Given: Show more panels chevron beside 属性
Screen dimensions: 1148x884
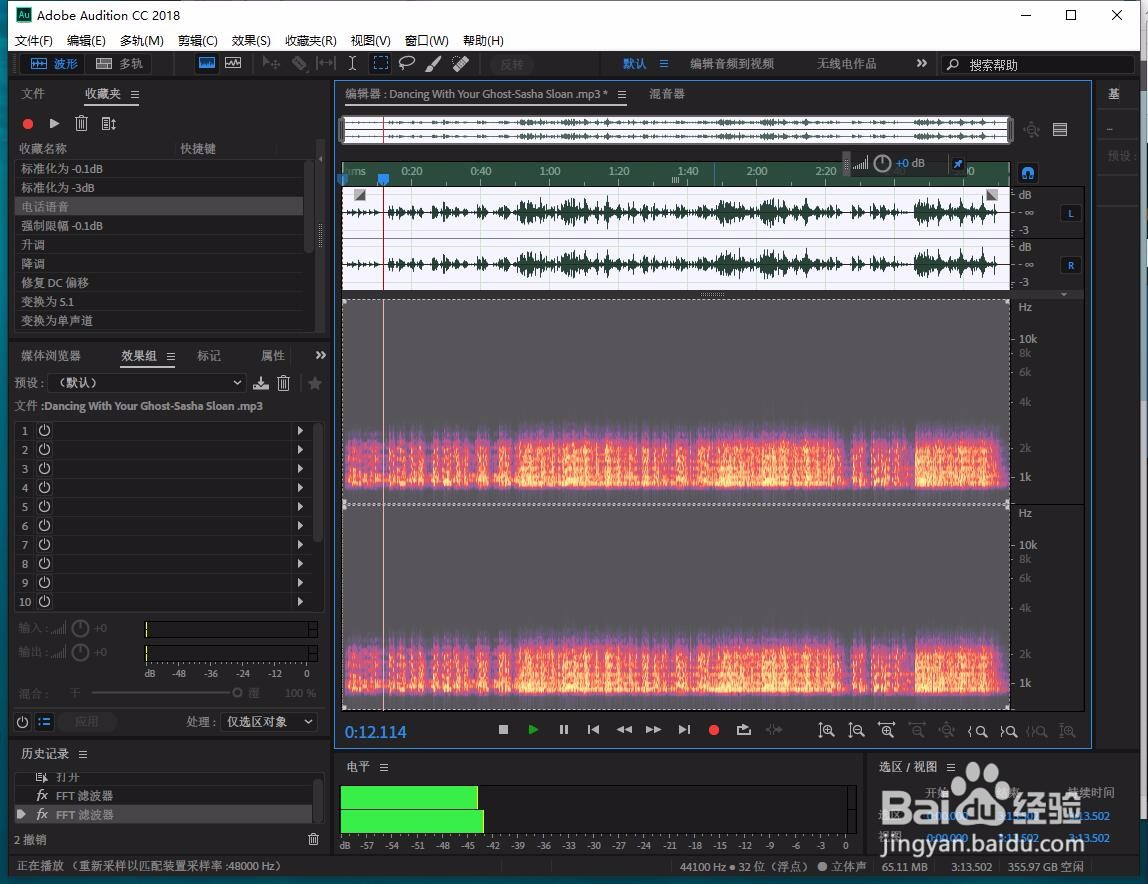Looking at the screenshot, I should (320, 355).
